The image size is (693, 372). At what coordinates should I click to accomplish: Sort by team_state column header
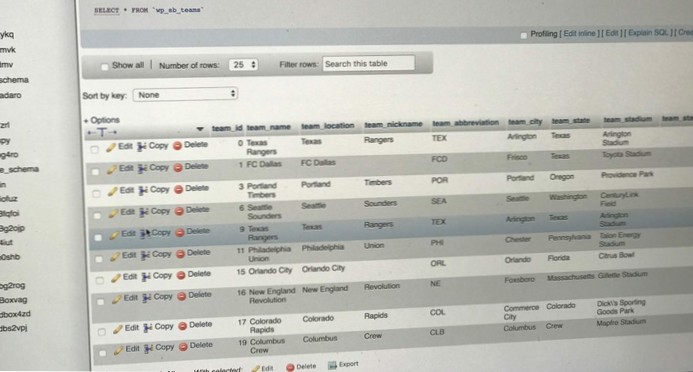tap(571, 121)
